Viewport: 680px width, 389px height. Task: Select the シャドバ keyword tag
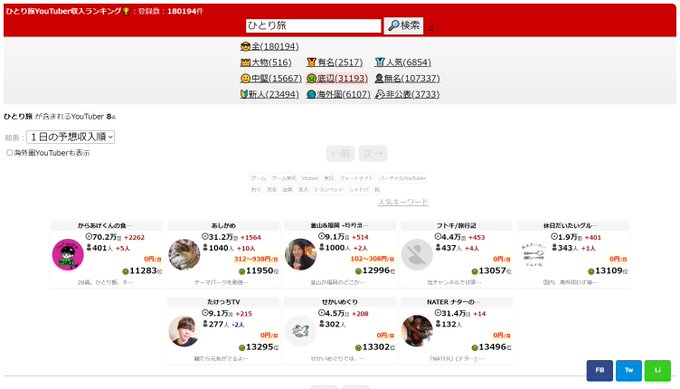point(359,190)
